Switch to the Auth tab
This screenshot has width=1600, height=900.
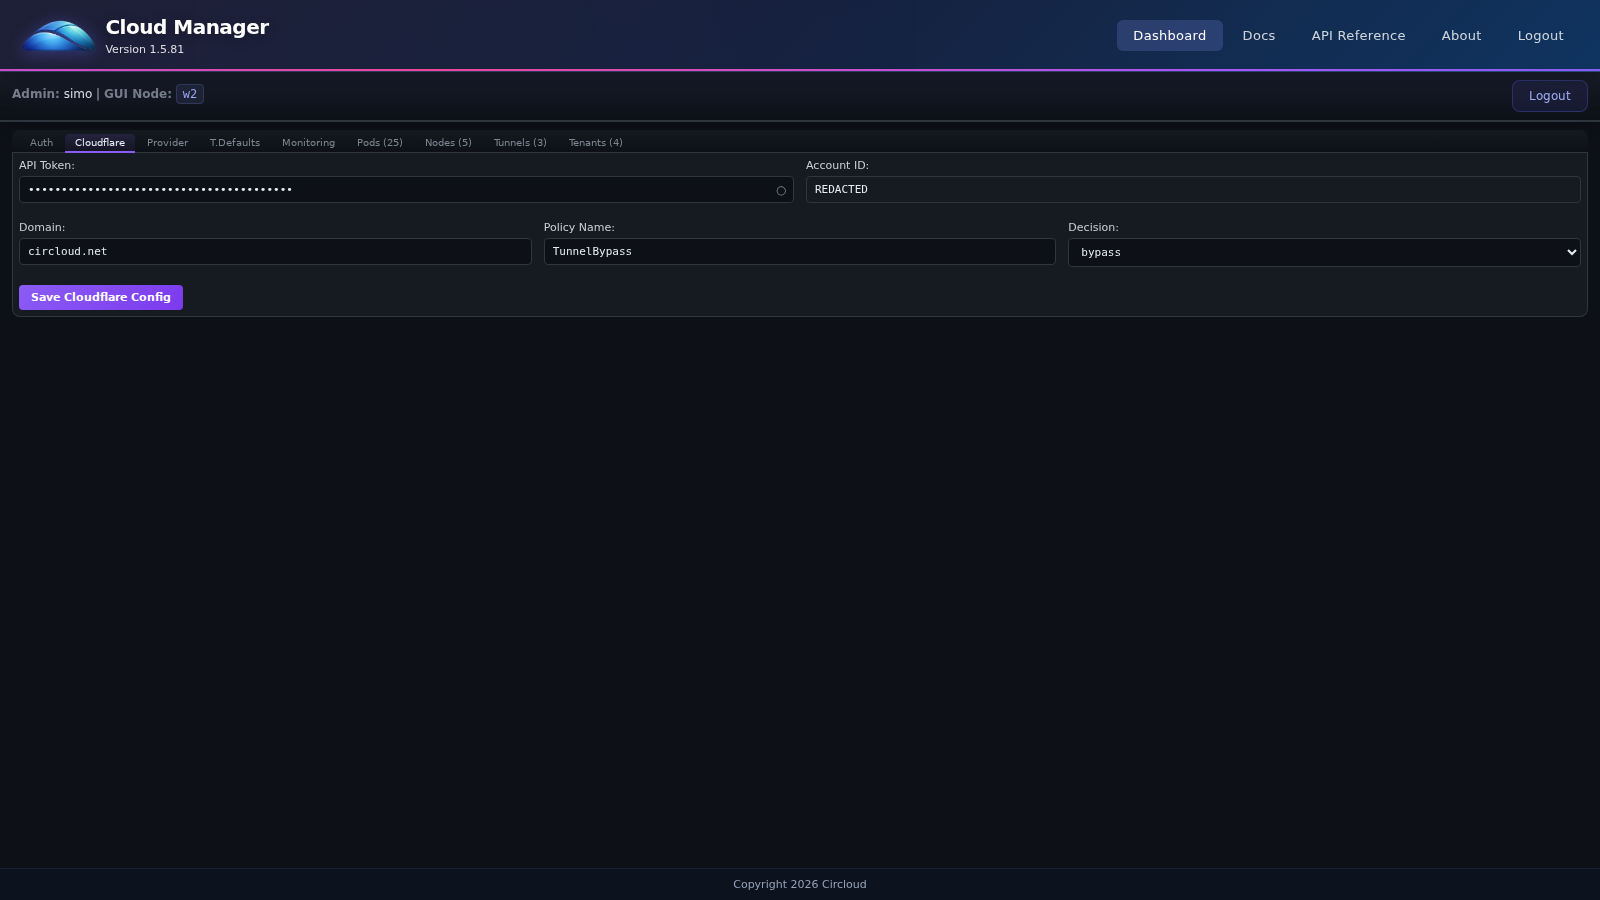click(x=41, y=142)
